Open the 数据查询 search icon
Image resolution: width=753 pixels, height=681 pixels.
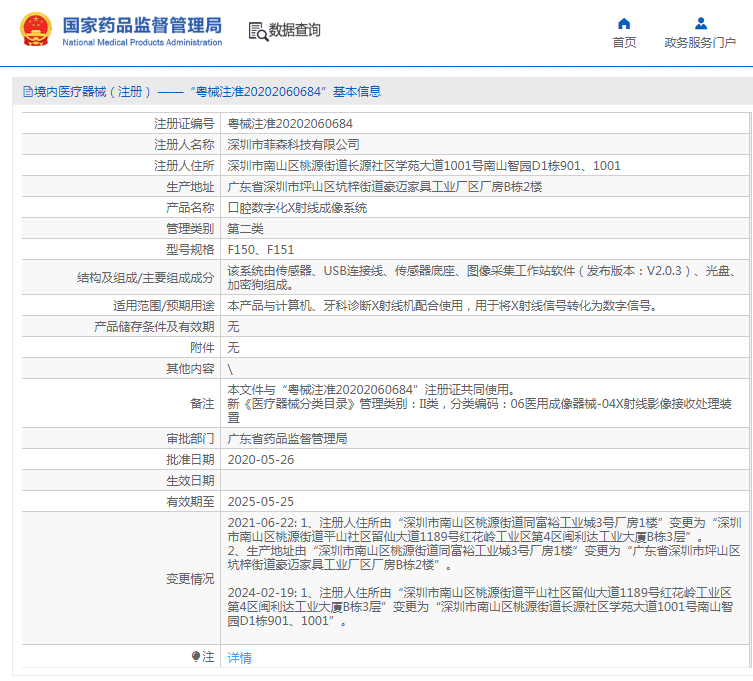[x=258, y=31]
